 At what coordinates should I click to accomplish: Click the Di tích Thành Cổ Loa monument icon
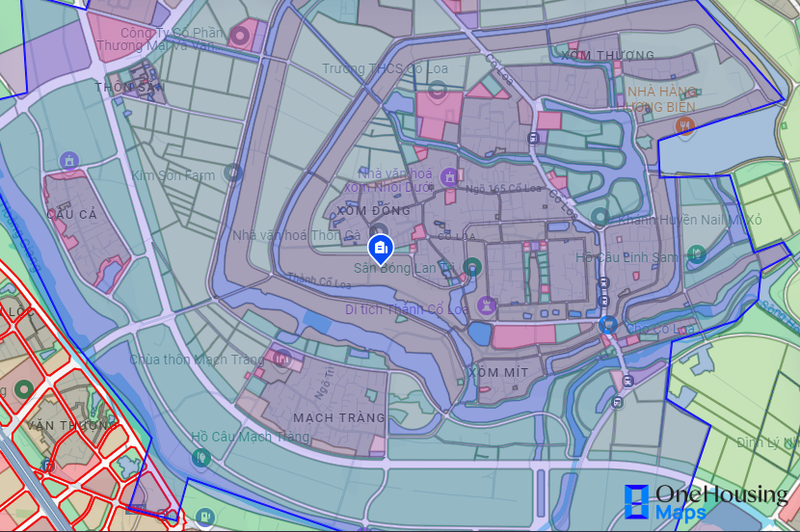pos(486,305)
